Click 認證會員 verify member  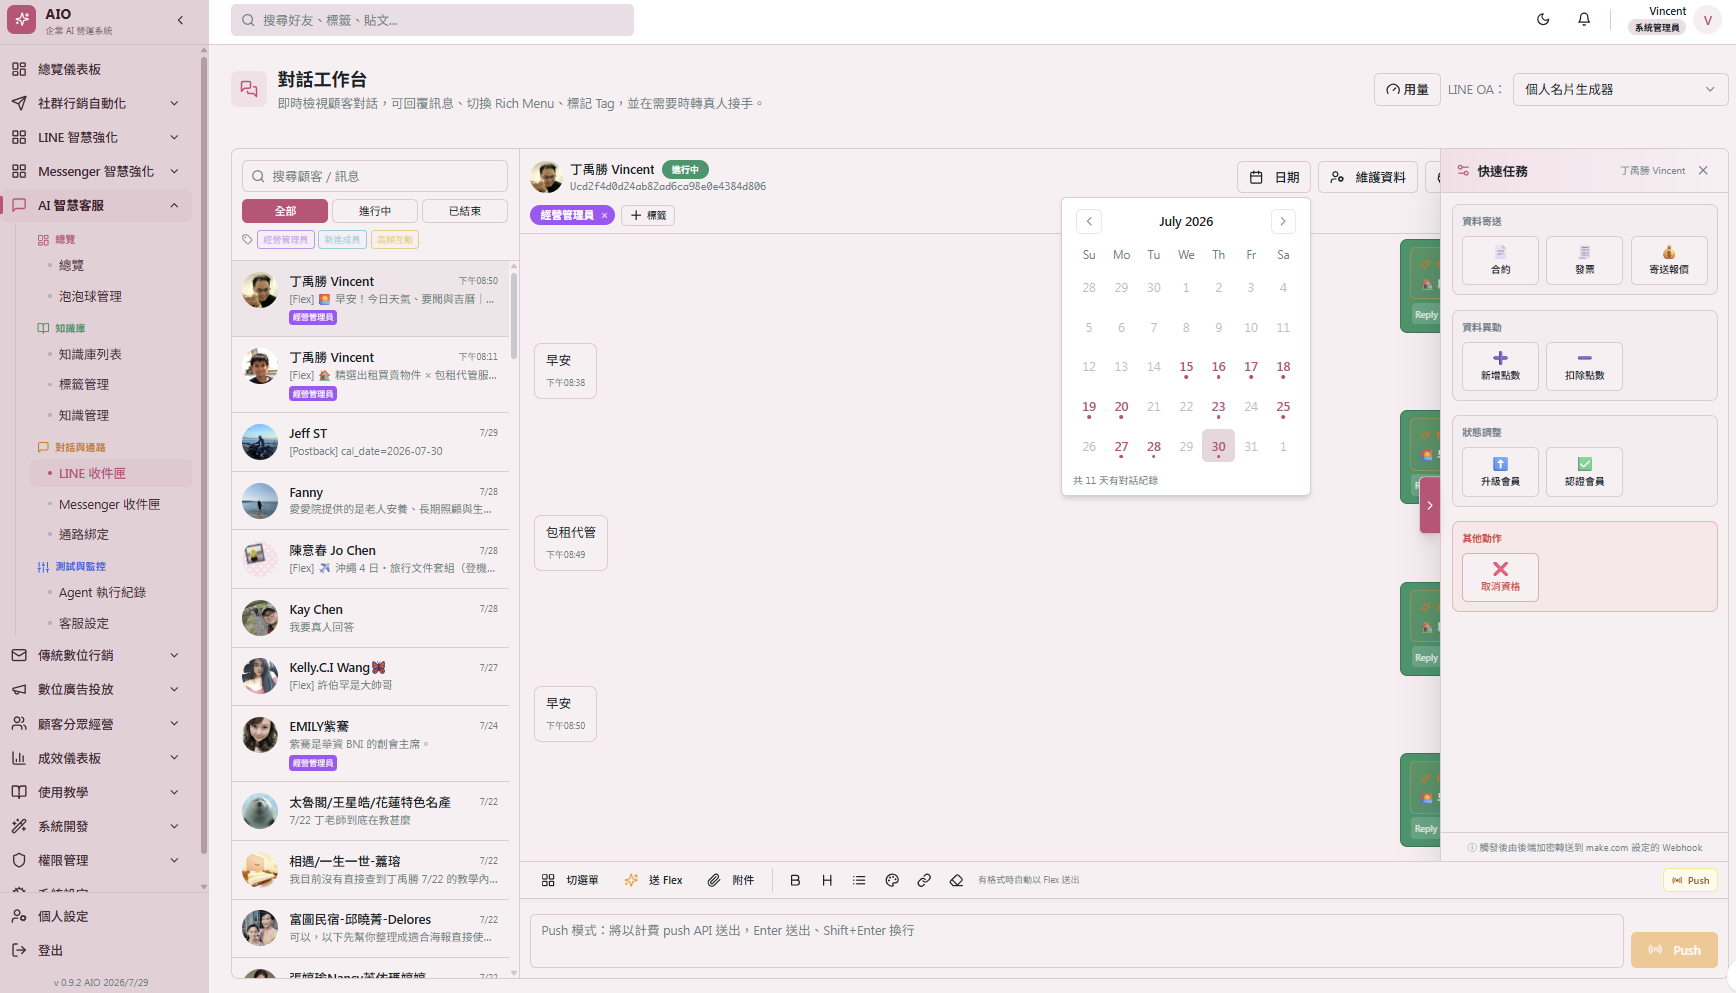pos(1584,472)
